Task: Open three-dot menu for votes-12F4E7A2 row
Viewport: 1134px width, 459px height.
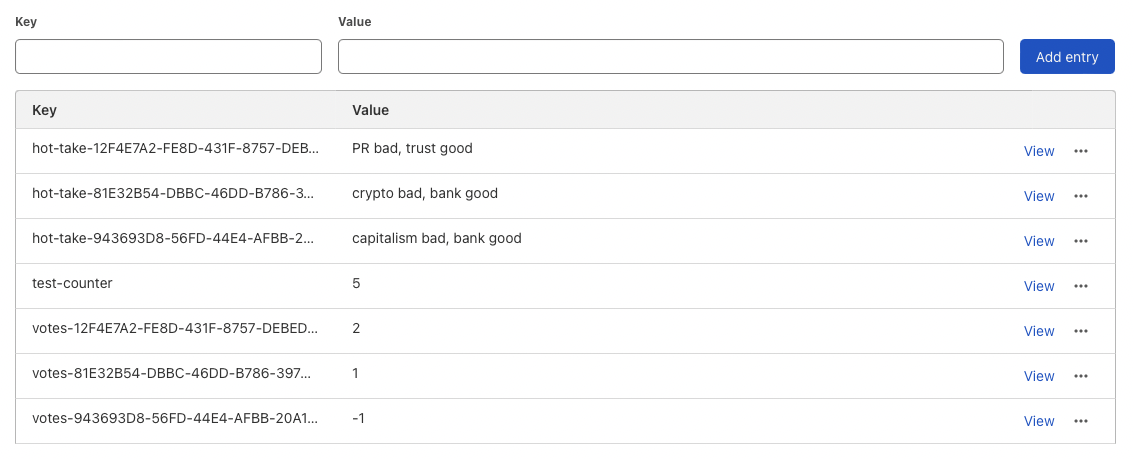Action: coord(1080,331)
